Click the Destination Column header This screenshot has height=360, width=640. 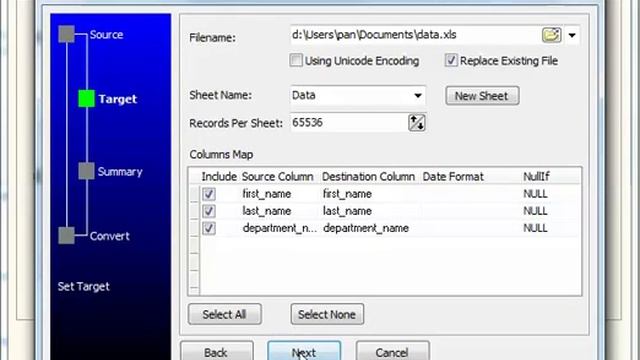(368, 177)
